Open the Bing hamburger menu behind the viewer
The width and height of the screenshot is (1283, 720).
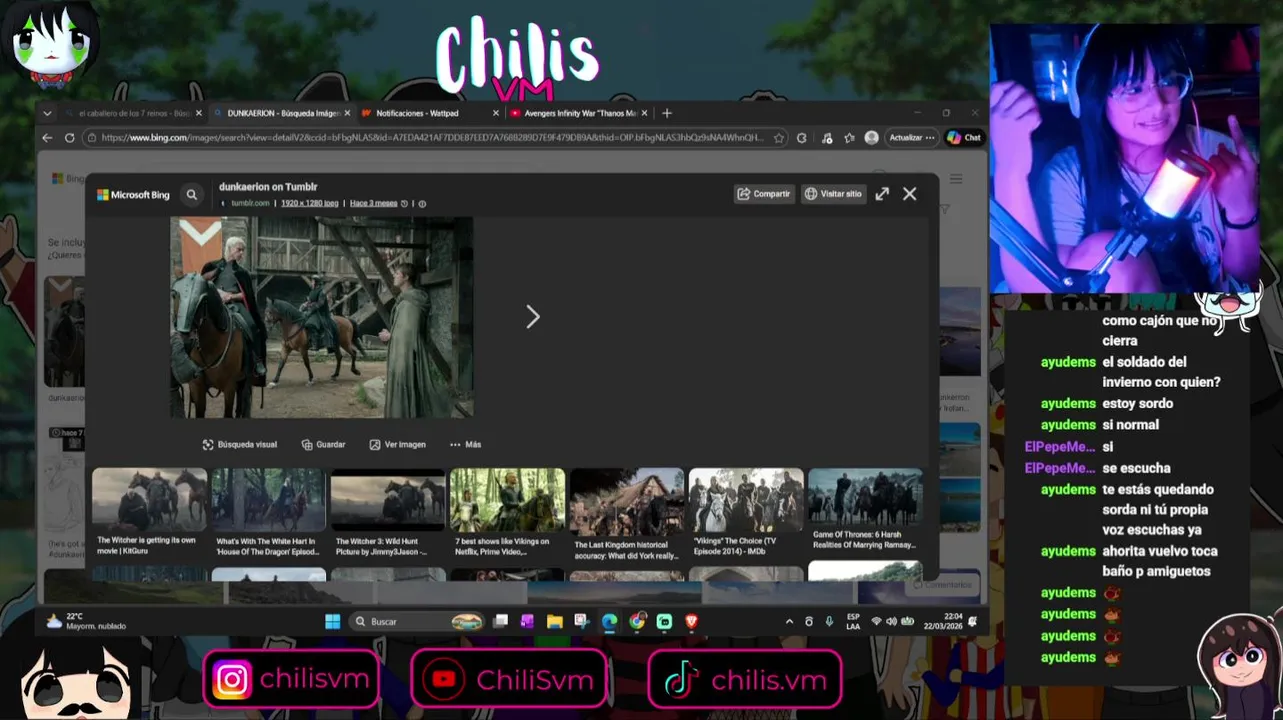tap(956, 179)
